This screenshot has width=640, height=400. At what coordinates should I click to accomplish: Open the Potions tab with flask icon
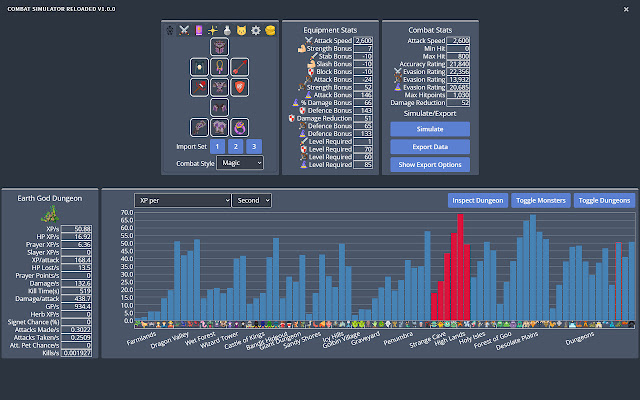[227, 30]
